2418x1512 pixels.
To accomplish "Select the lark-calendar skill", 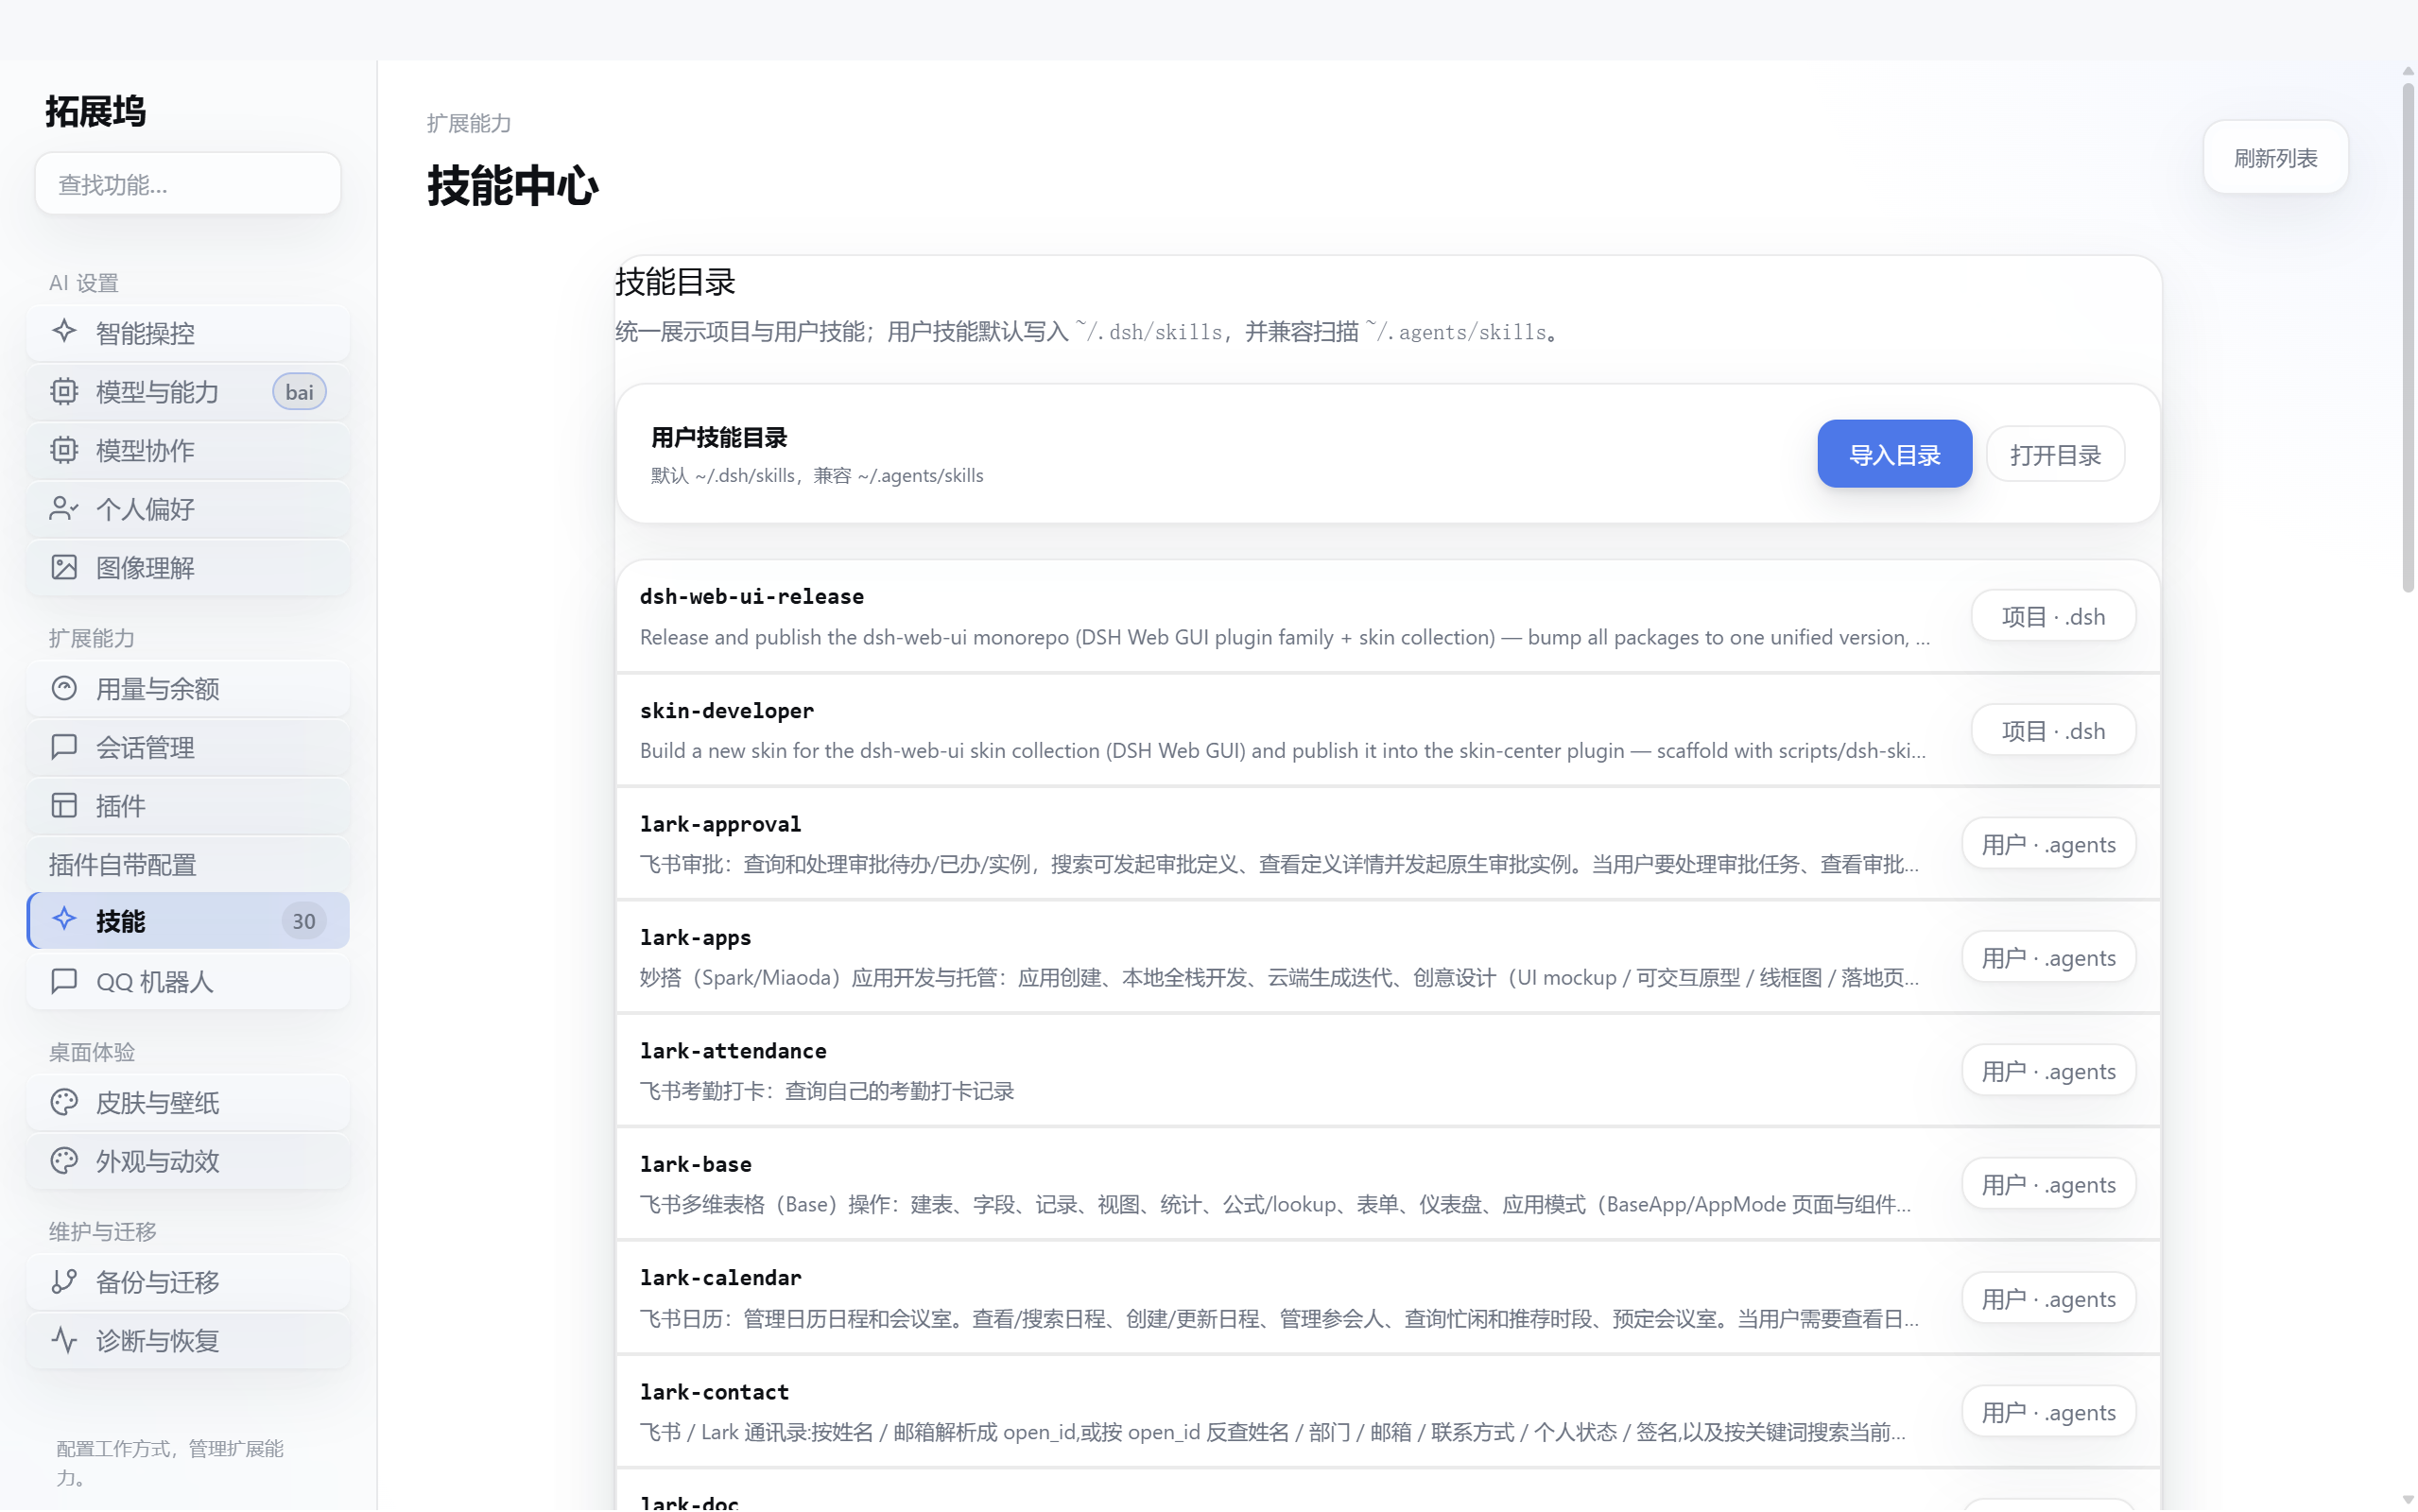I will [1388, 1298].
